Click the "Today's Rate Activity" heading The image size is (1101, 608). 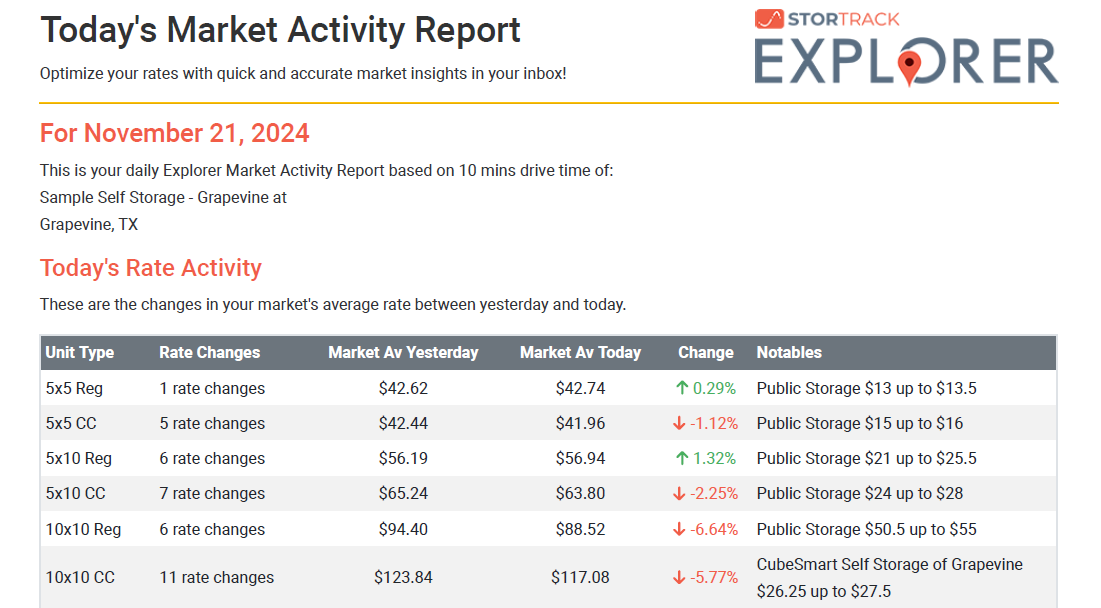(x=151, y=268)
